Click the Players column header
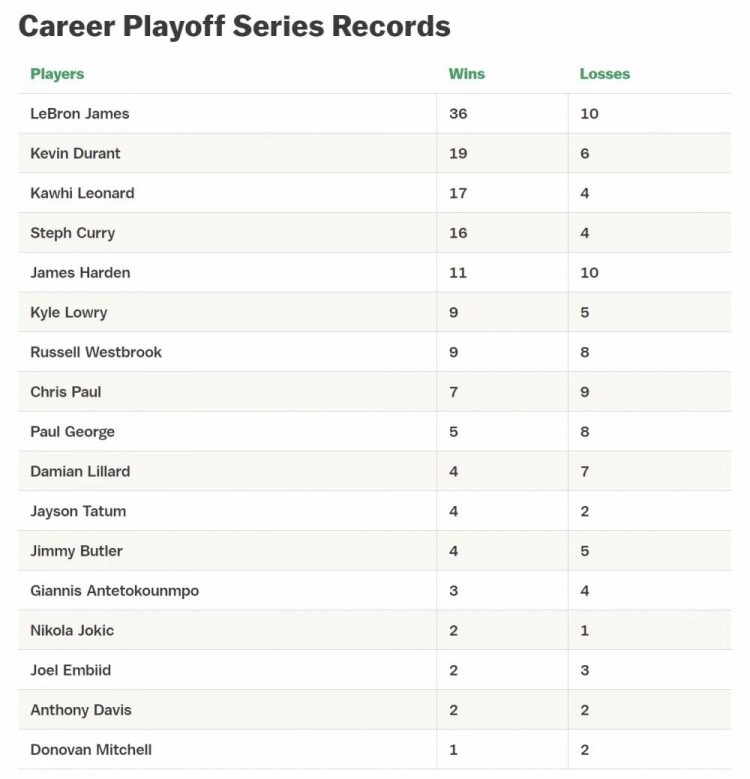750x779 pixels. (x=57, y=74)
